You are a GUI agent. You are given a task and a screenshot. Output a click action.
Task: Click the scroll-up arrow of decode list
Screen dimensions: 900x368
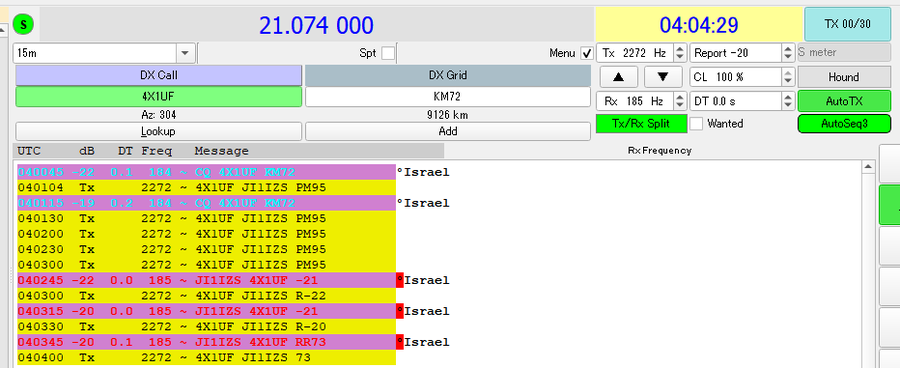pos(868,167)
